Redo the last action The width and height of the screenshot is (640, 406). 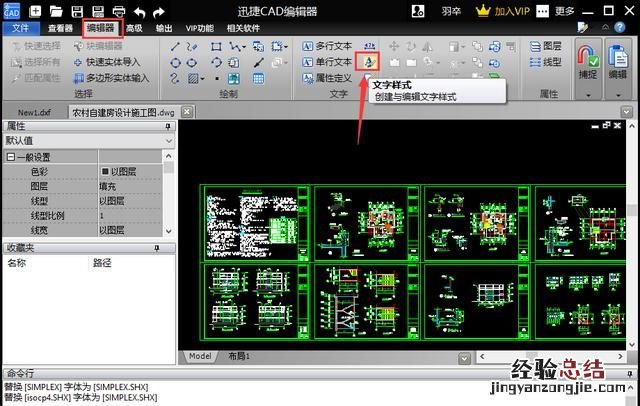(x=159, y=12)
